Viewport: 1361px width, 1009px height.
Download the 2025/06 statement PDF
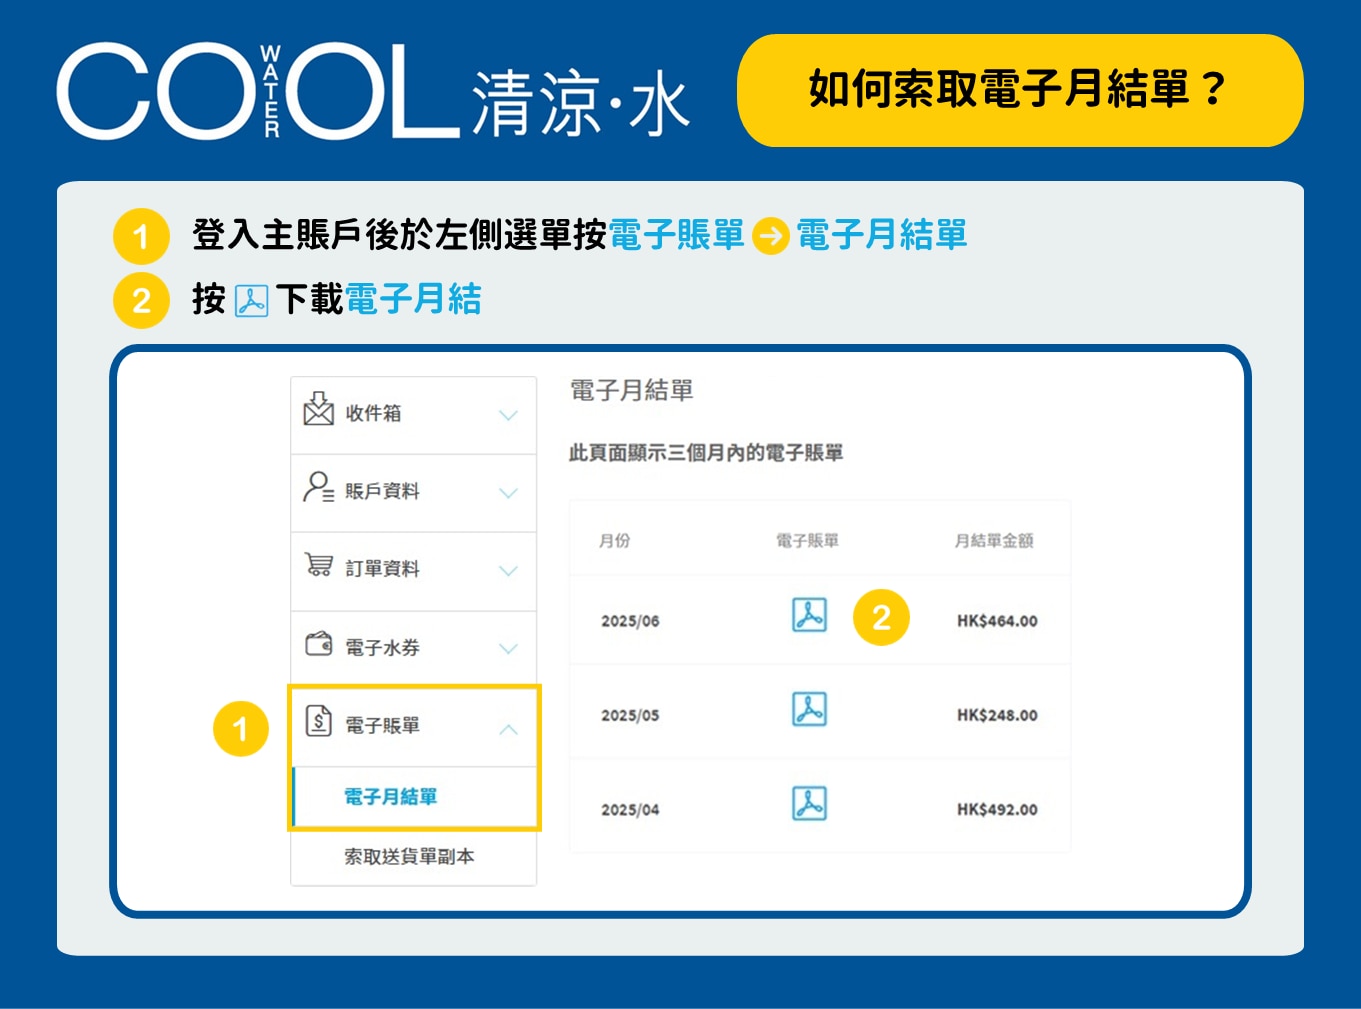[809, 615]
